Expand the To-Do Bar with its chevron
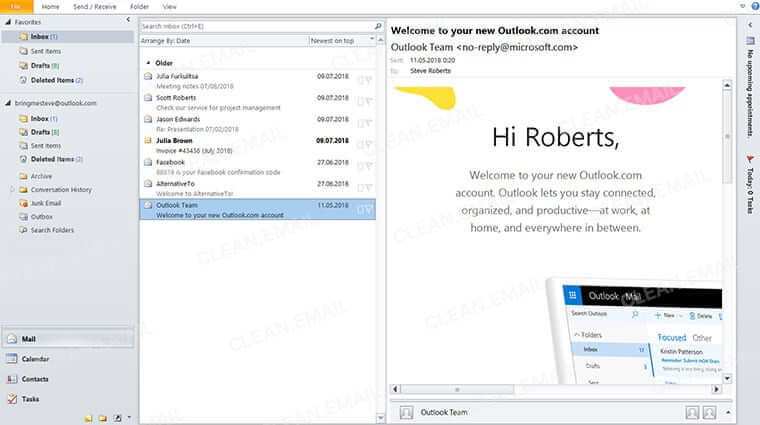 pos(750,25)
